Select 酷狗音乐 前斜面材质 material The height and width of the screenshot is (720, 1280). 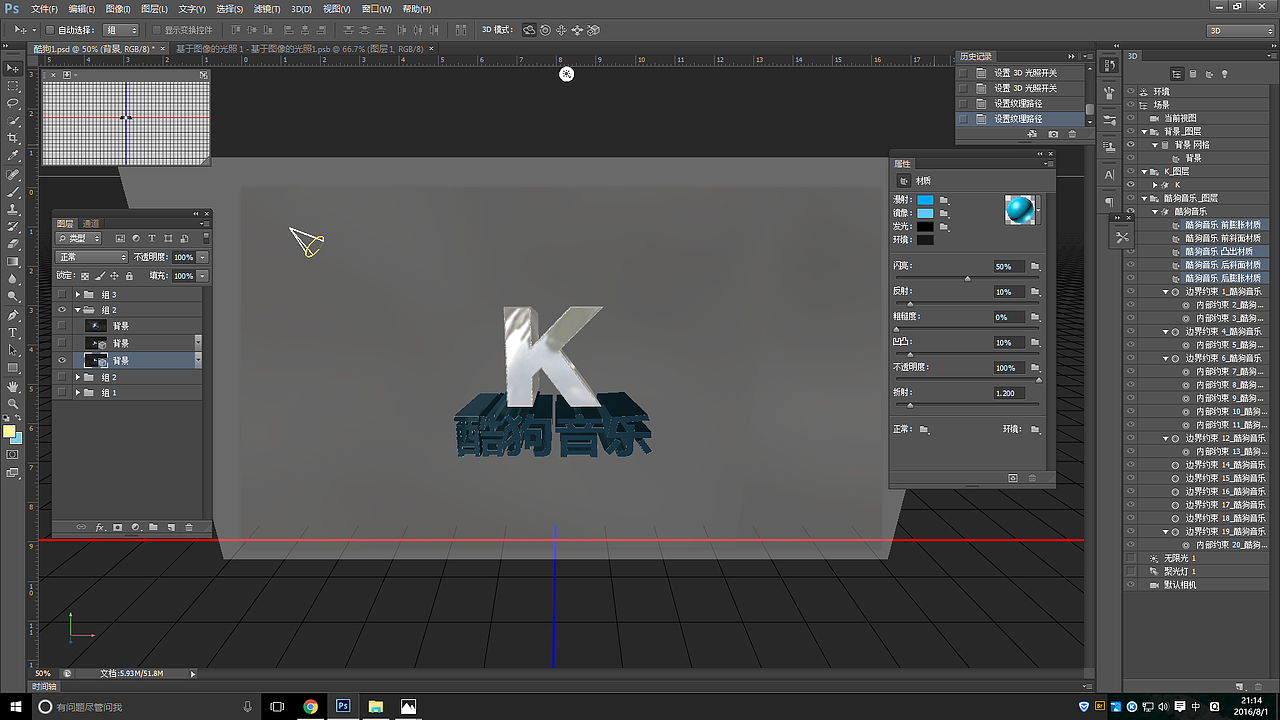click(x=1222, y=238)
